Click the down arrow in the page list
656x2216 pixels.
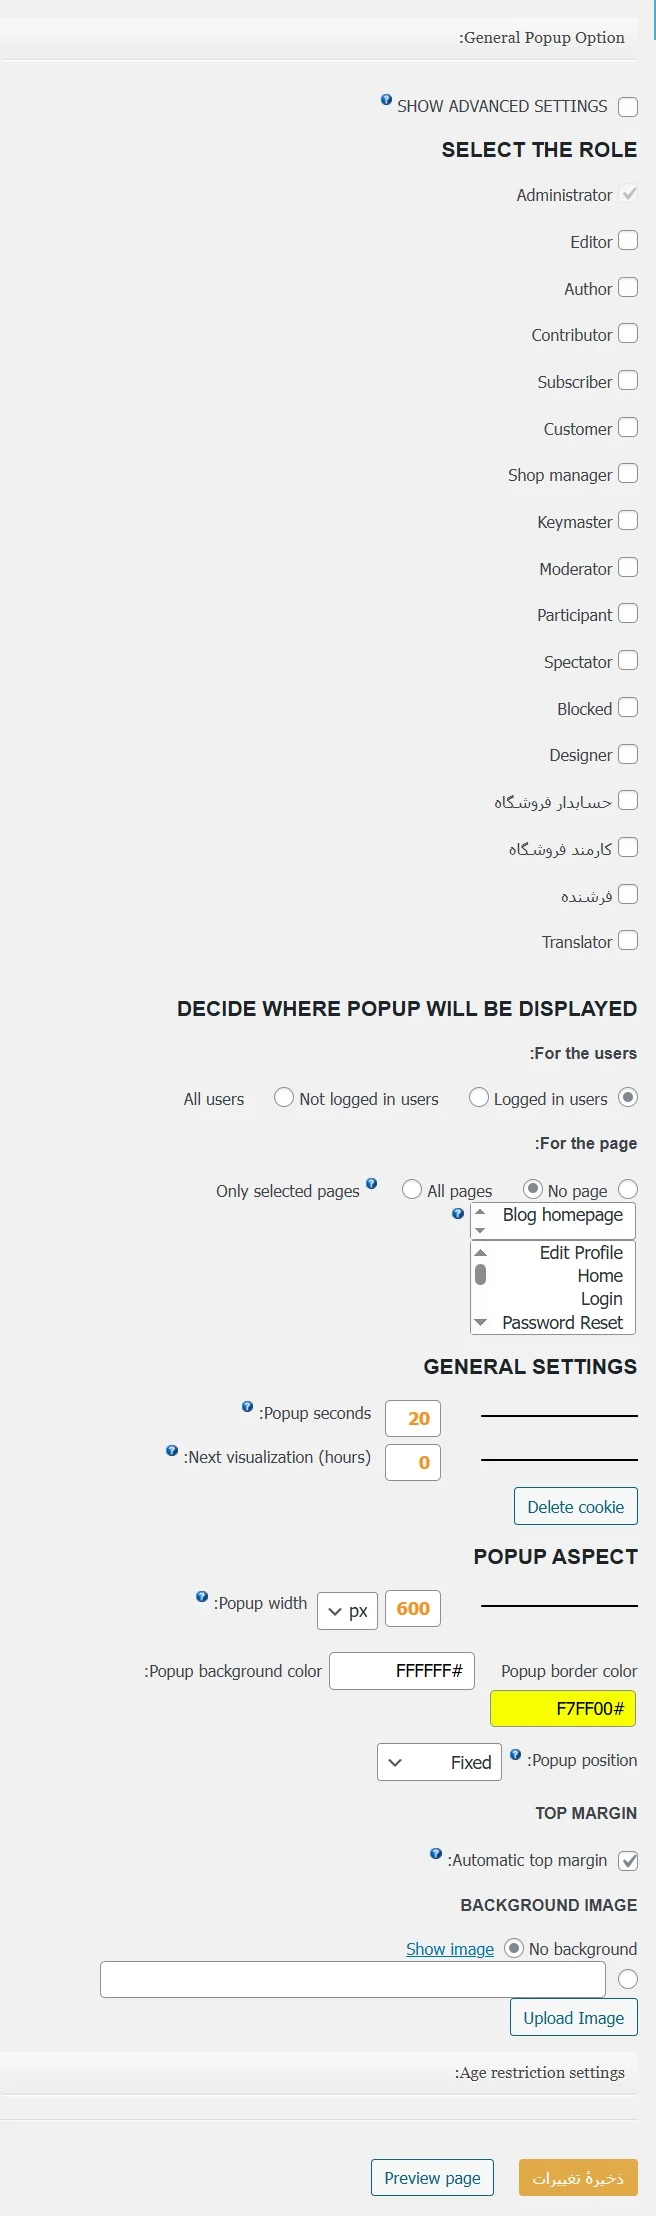click(x=481, y=1322)
